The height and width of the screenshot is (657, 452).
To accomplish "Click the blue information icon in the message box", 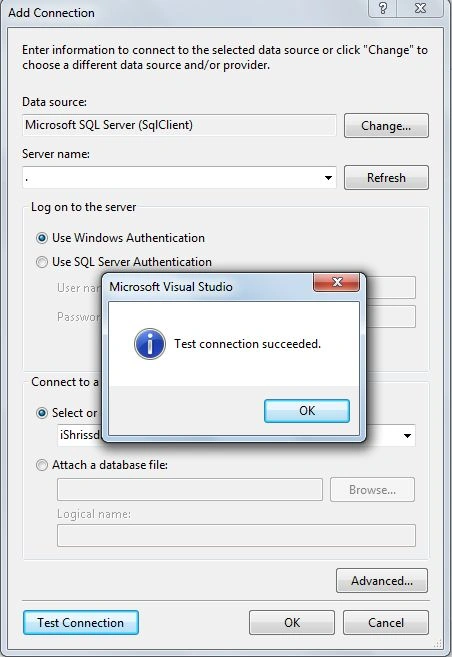I will point(150,344).
